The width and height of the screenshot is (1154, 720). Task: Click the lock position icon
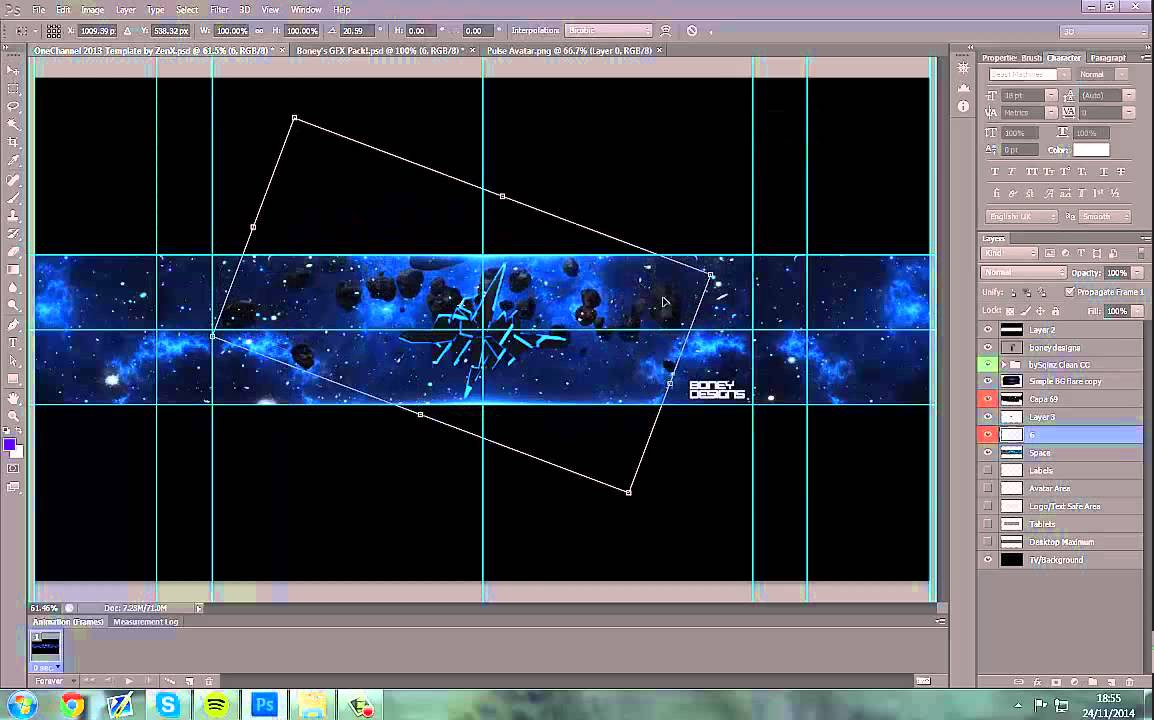(x=1041, y=311)
